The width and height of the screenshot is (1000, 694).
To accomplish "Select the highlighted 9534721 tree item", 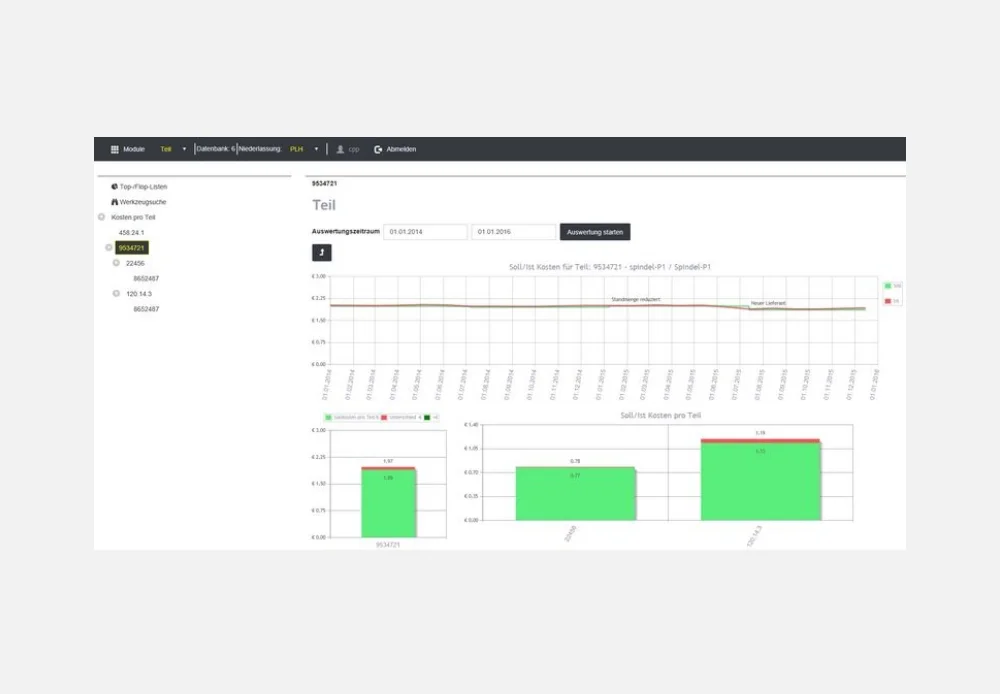I will (131, 247).
